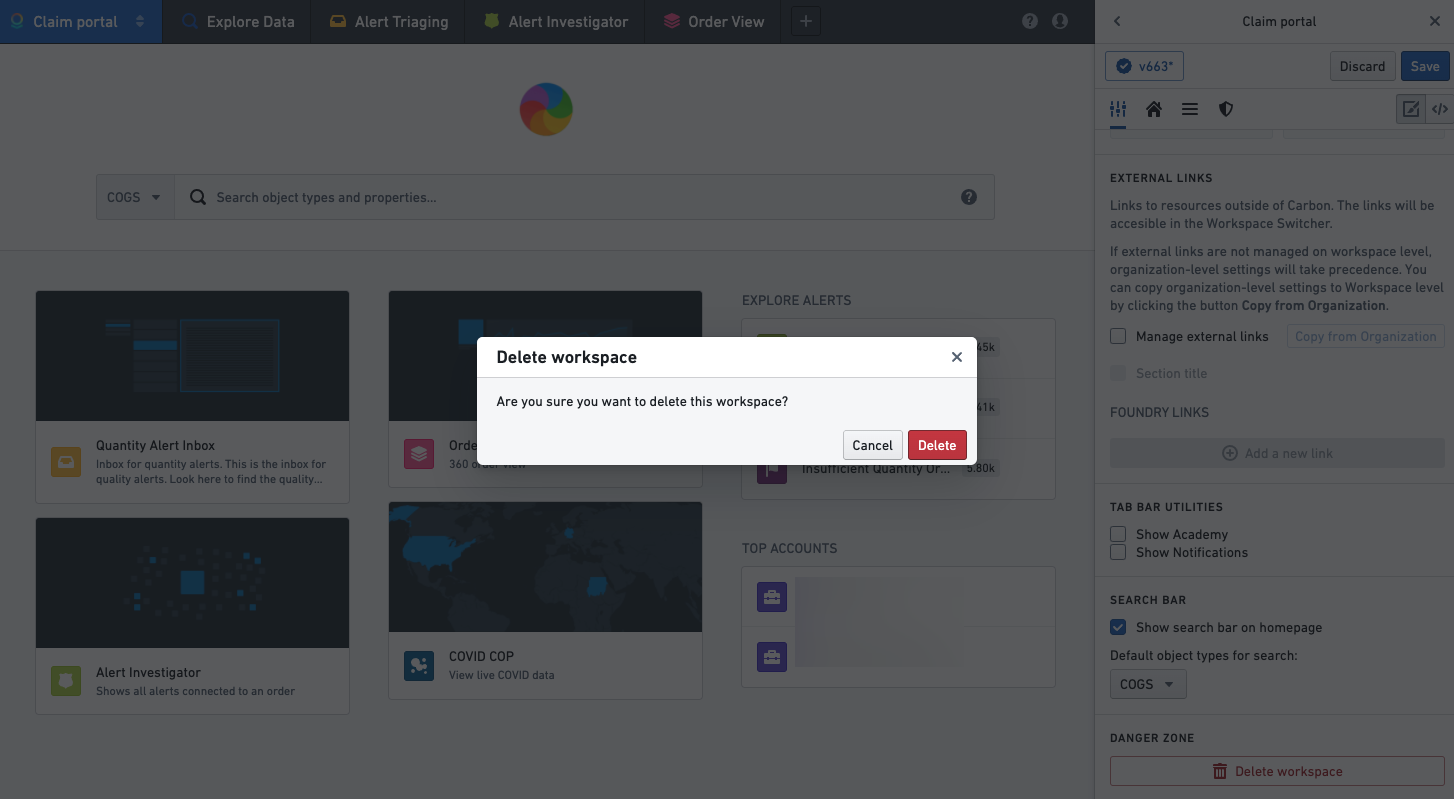Viewport: 1454px width, 799px height.
Task: Enable the Manage external links checkbox
Action: tap(1118, 336)
